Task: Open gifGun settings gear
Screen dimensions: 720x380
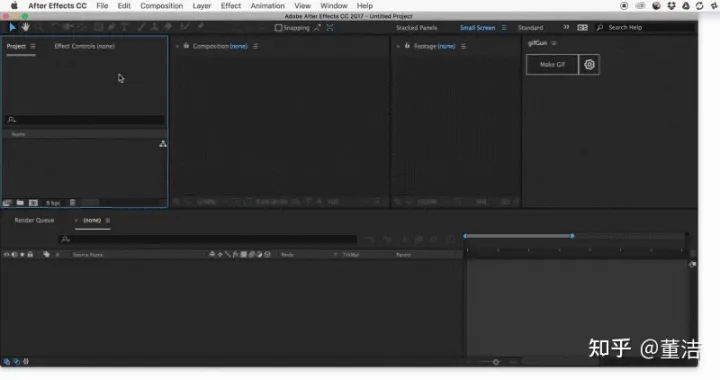Action: 589,65
